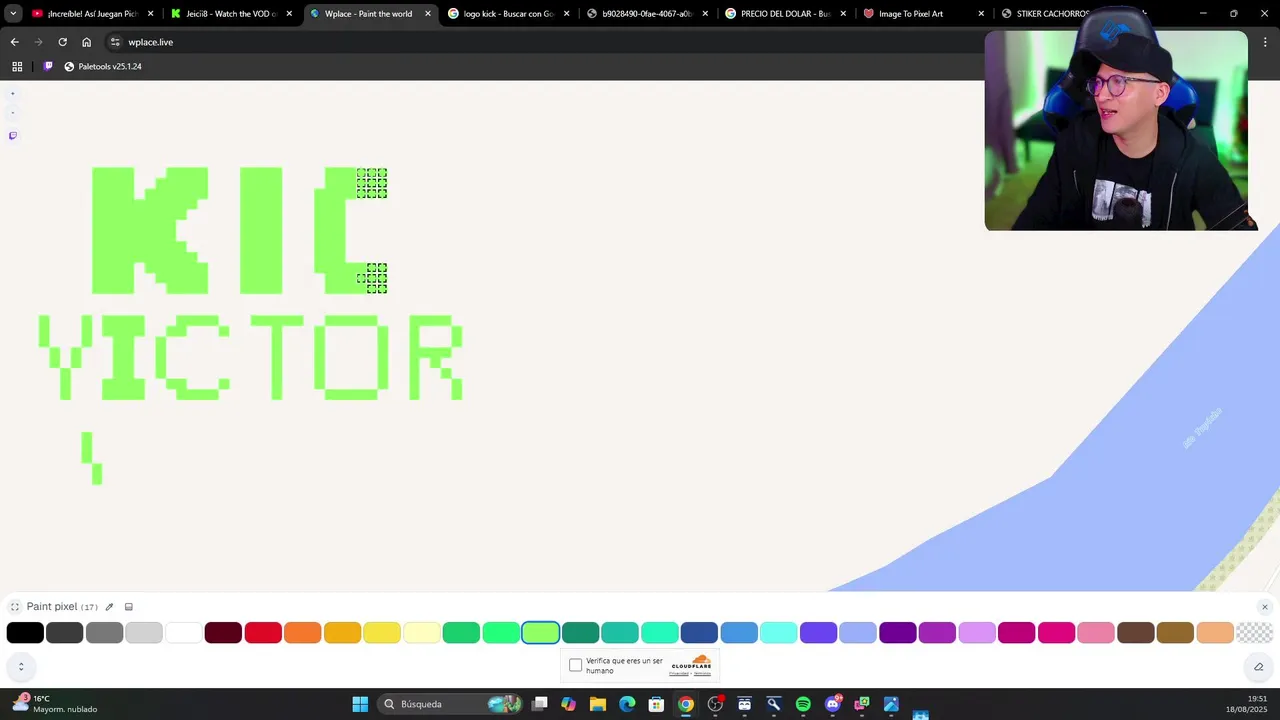Viewport: 1280px width, 720px height.
Task: Select the brown color swatch
Action: click(x=1136, y=632)
